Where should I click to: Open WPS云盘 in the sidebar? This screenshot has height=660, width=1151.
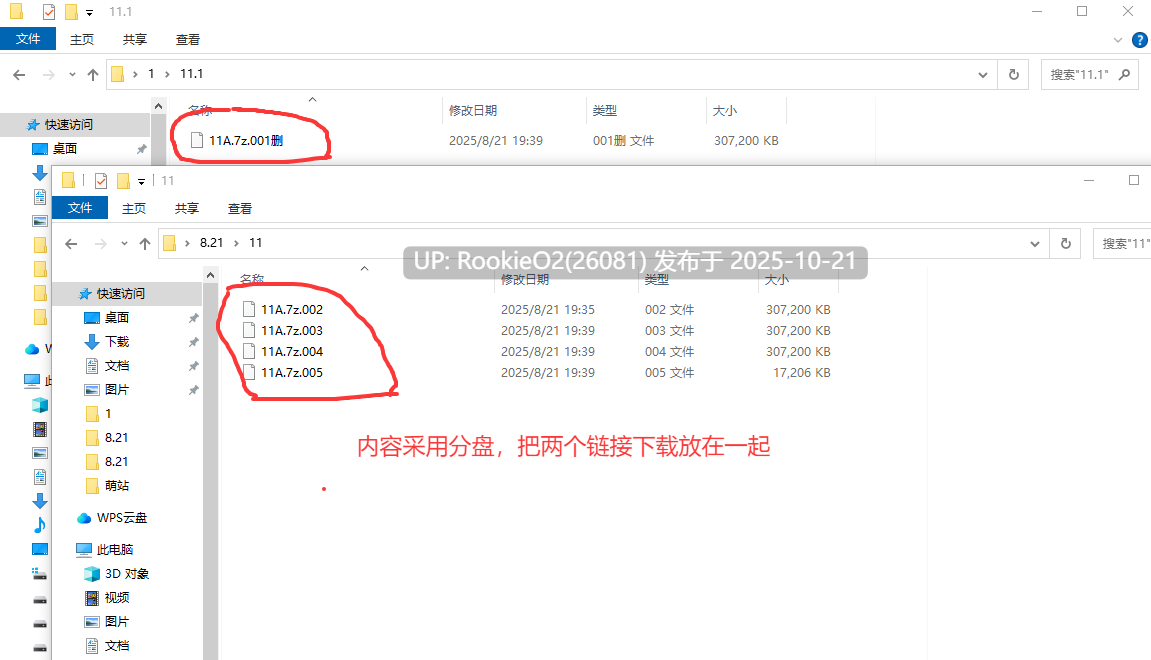pyautogui.click(x=121, y=518)
